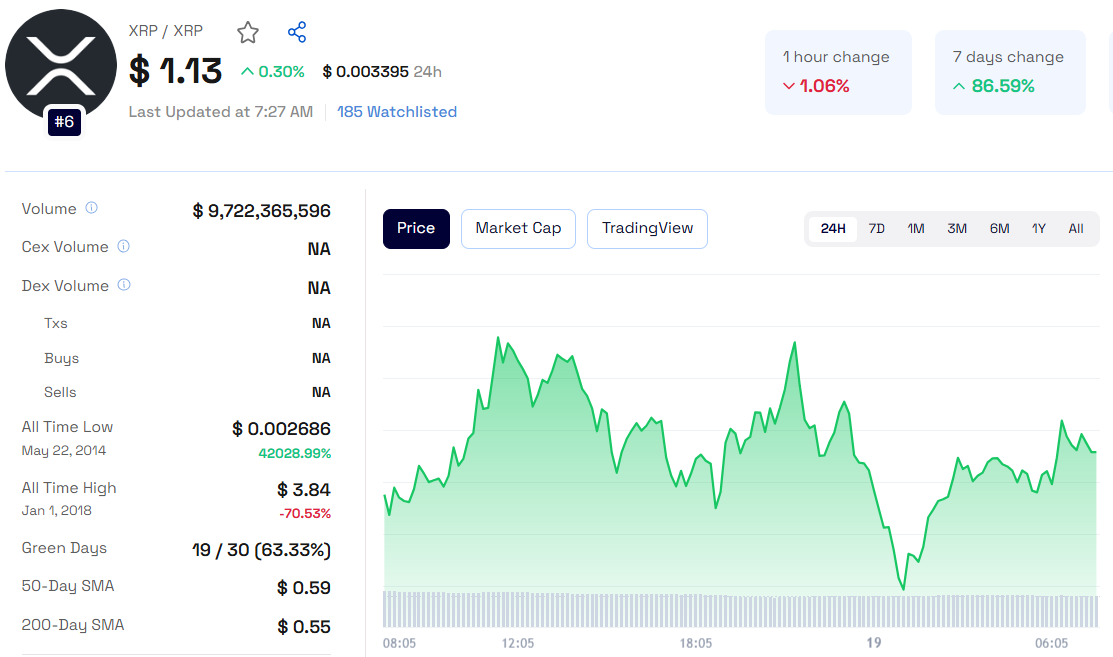Select the 7D time range
The width and height of the screenshot is (1113, 657).
877,228
